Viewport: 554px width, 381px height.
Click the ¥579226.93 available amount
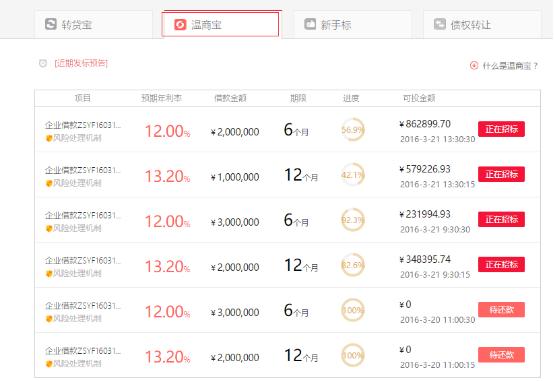click(425, 169)
